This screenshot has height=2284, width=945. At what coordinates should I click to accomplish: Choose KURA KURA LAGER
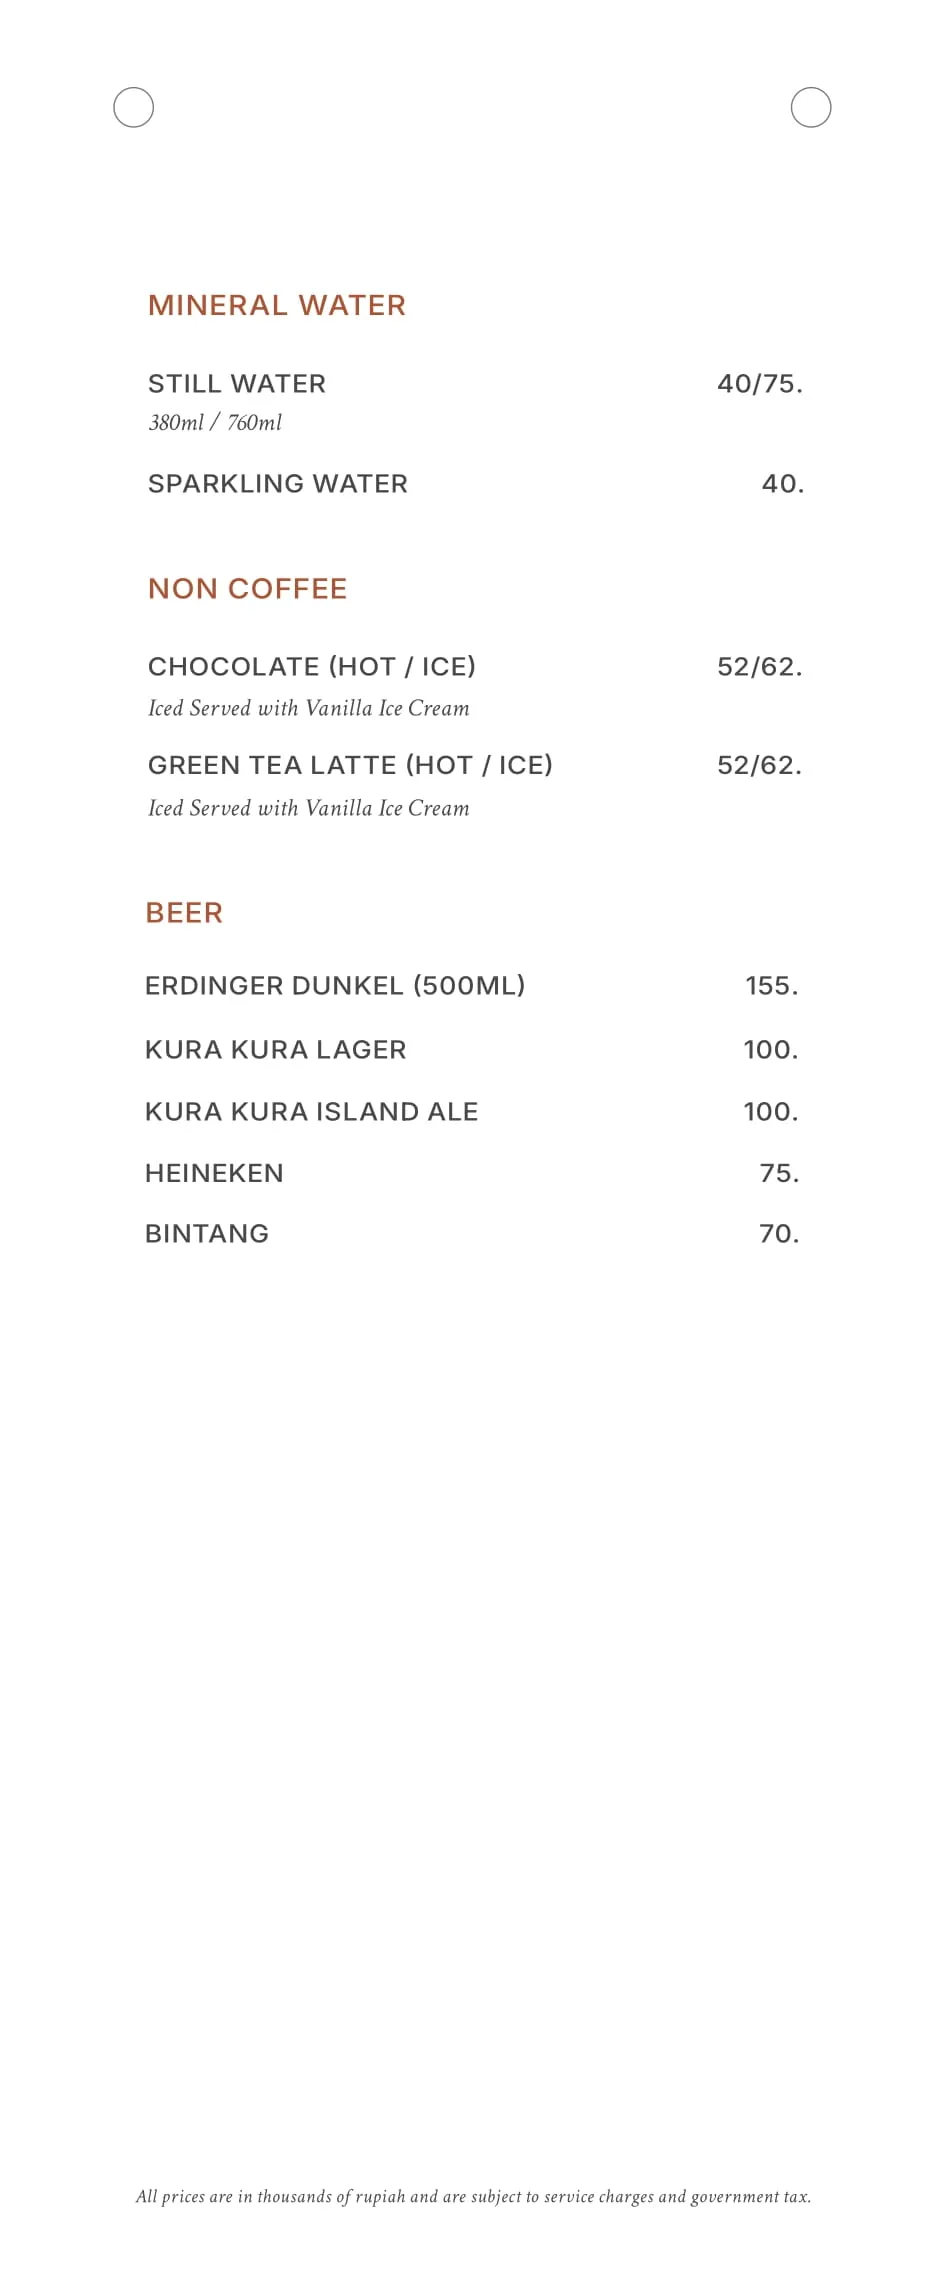click(x=276, y=1050)
